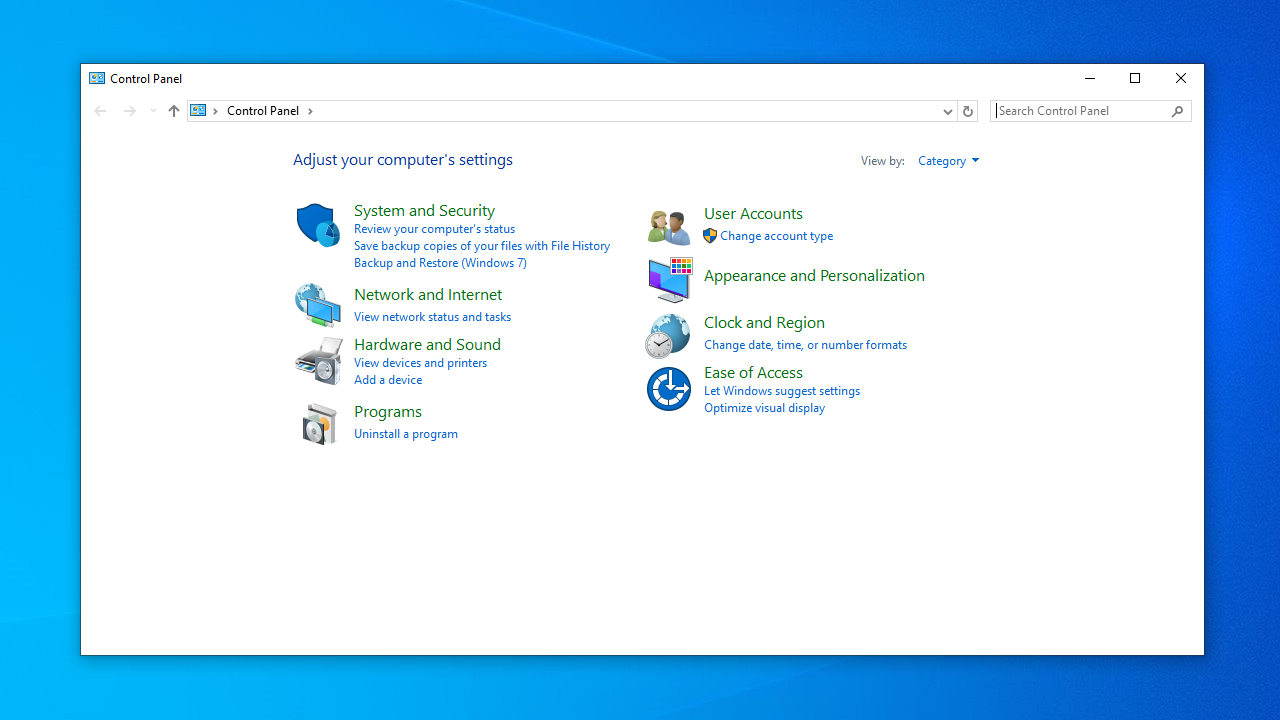Open the User Accounts people icon

tap(668, 227)
